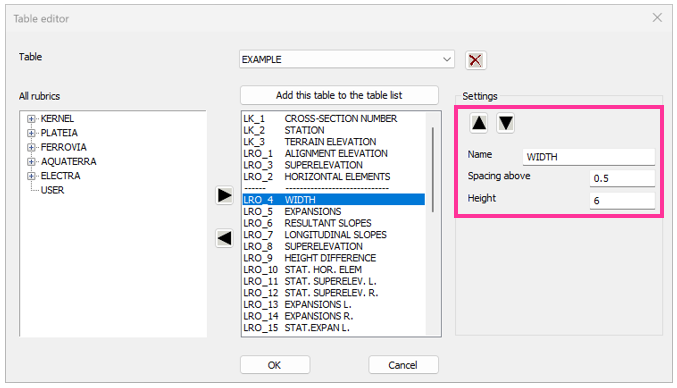Image resolution: width=677 pixels, height=388 pixels.
Task: Select LRO_2 HORIZONTAL ELEMENTS row
Action: tap(333, 177)
